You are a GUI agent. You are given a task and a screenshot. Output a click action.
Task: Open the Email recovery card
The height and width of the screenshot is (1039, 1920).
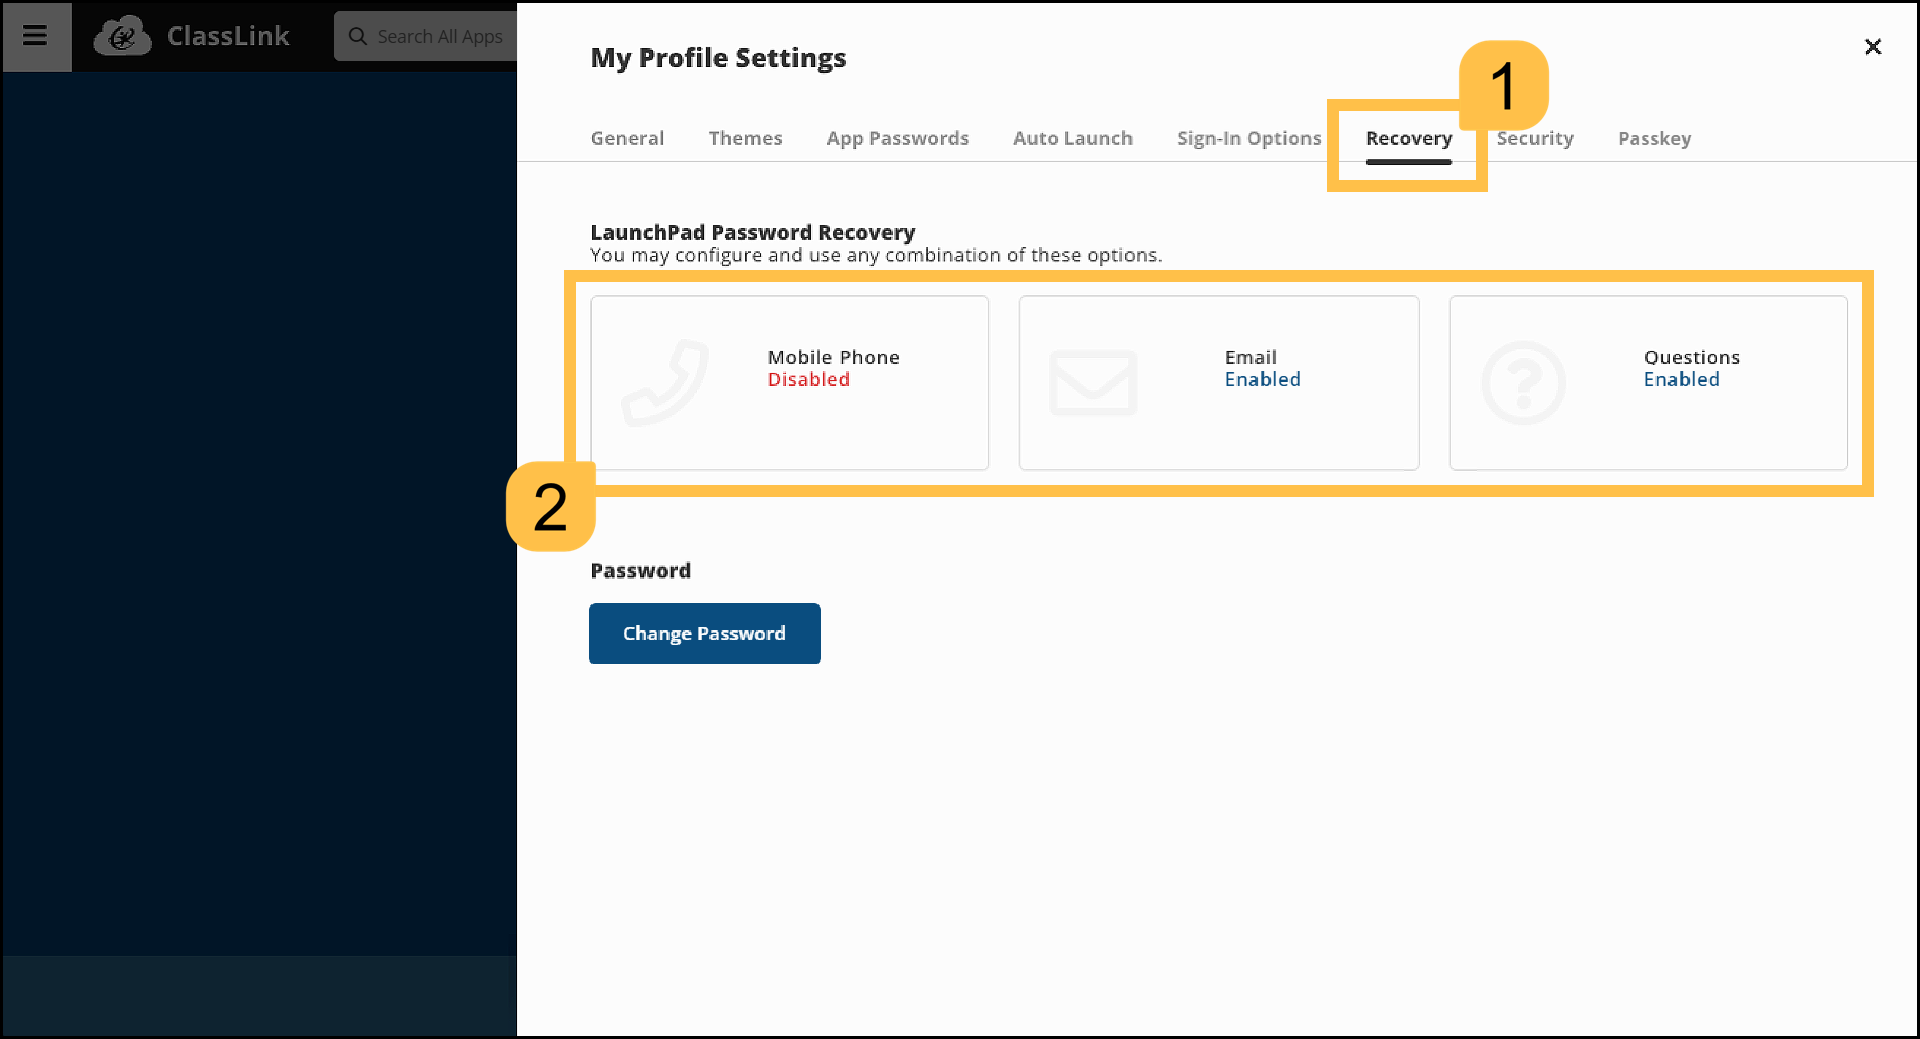click(1219, 383)
